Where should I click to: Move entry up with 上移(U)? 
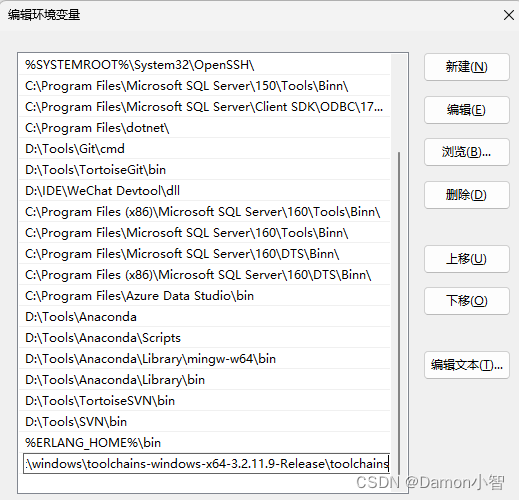point(467,259)
